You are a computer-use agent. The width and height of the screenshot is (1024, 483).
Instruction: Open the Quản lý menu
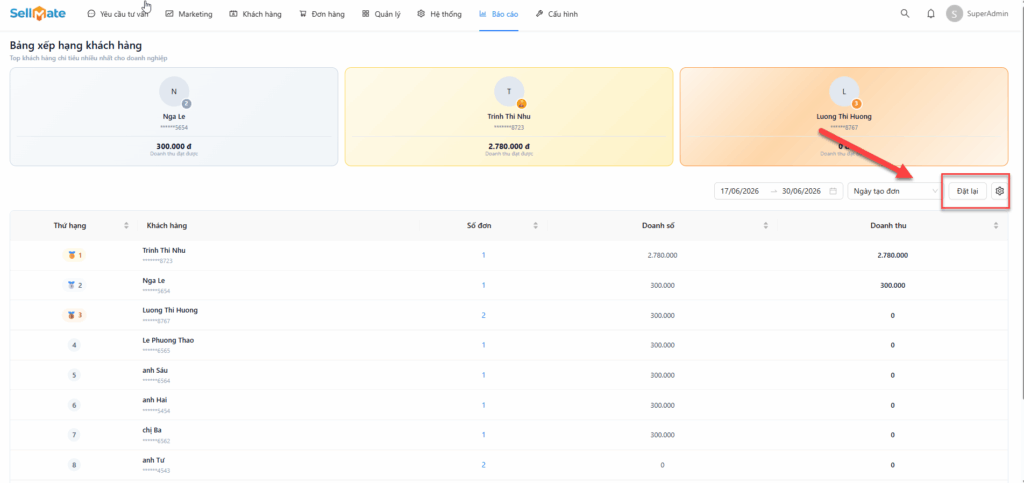(x=381, y=14)
